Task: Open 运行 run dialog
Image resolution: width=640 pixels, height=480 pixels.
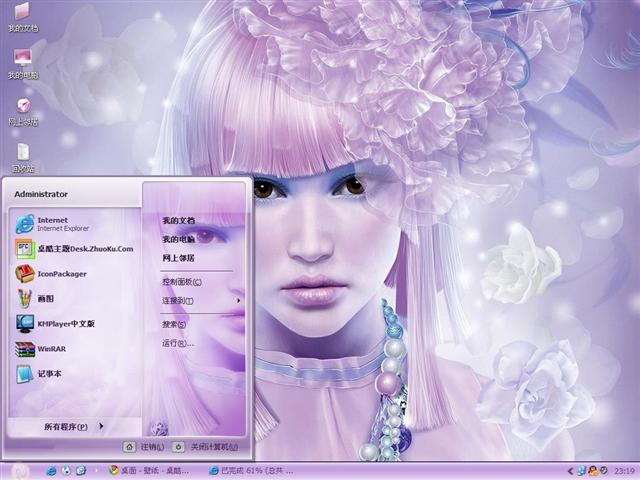Action: [x=178, y=343]
